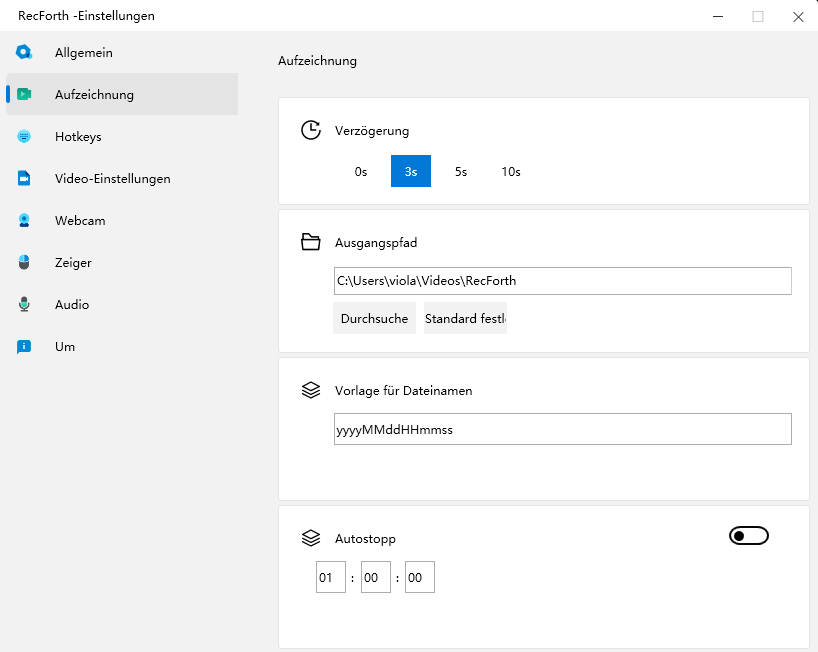Select the 3s delay option
818x652 pixels.
tap(411, 171)
